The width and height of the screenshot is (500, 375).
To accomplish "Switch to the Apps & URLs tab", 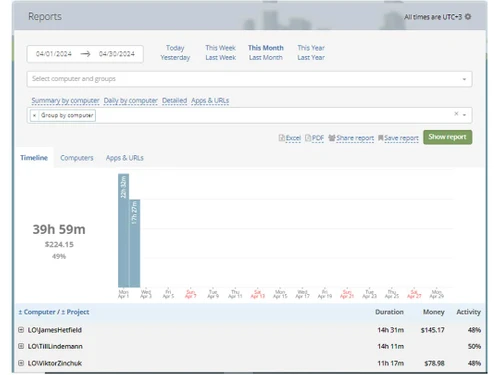I will (125, 158).
